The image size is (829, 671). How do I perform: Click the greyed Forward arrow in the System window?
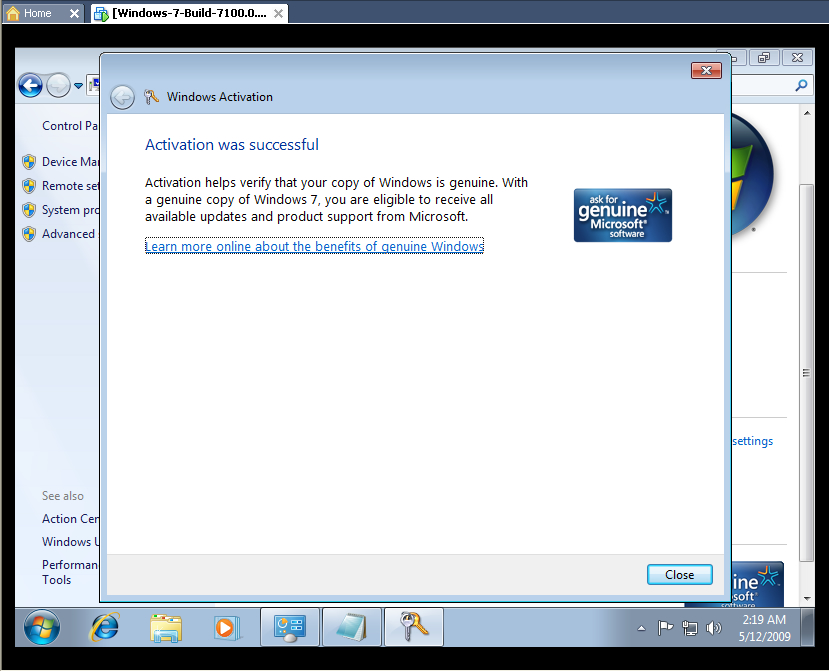(58, 85)
